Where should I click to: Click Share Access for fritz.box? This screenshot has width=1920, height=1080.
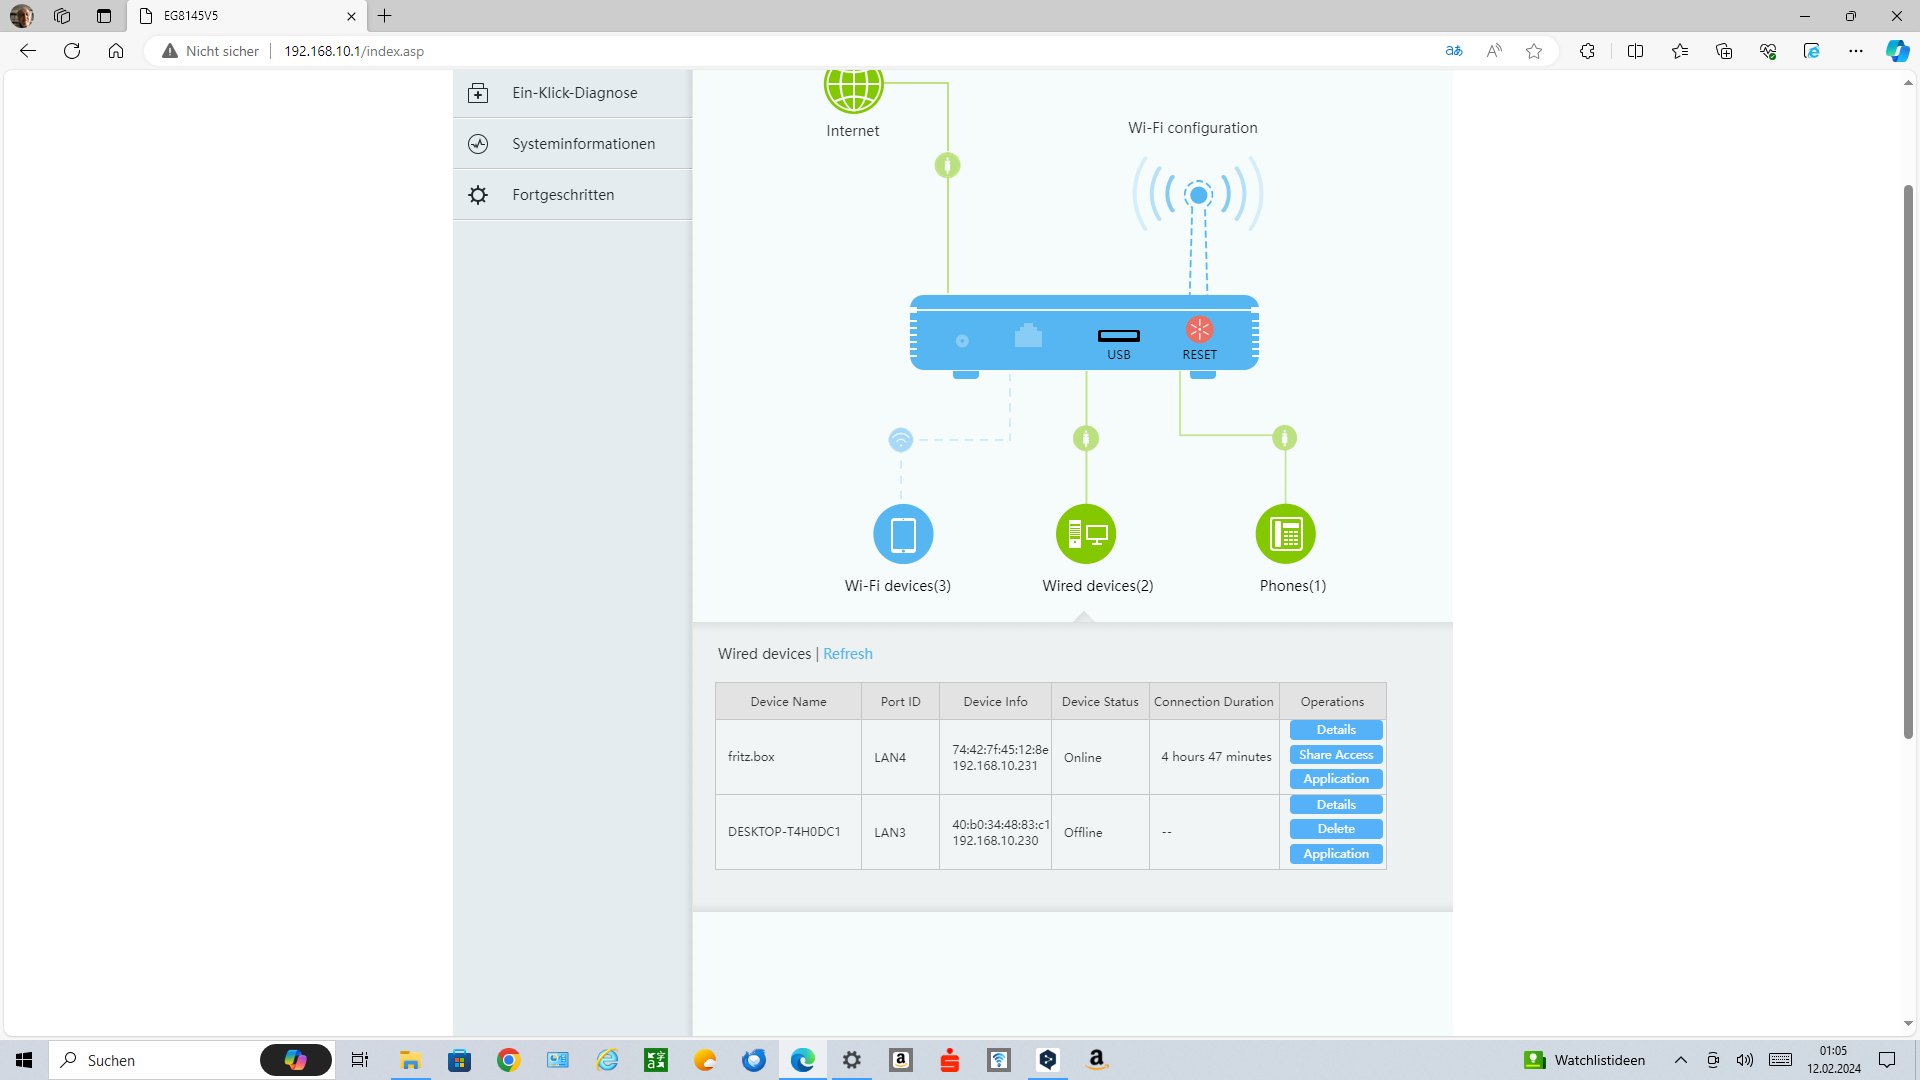pyautogui.click(x=1335, y=755)
